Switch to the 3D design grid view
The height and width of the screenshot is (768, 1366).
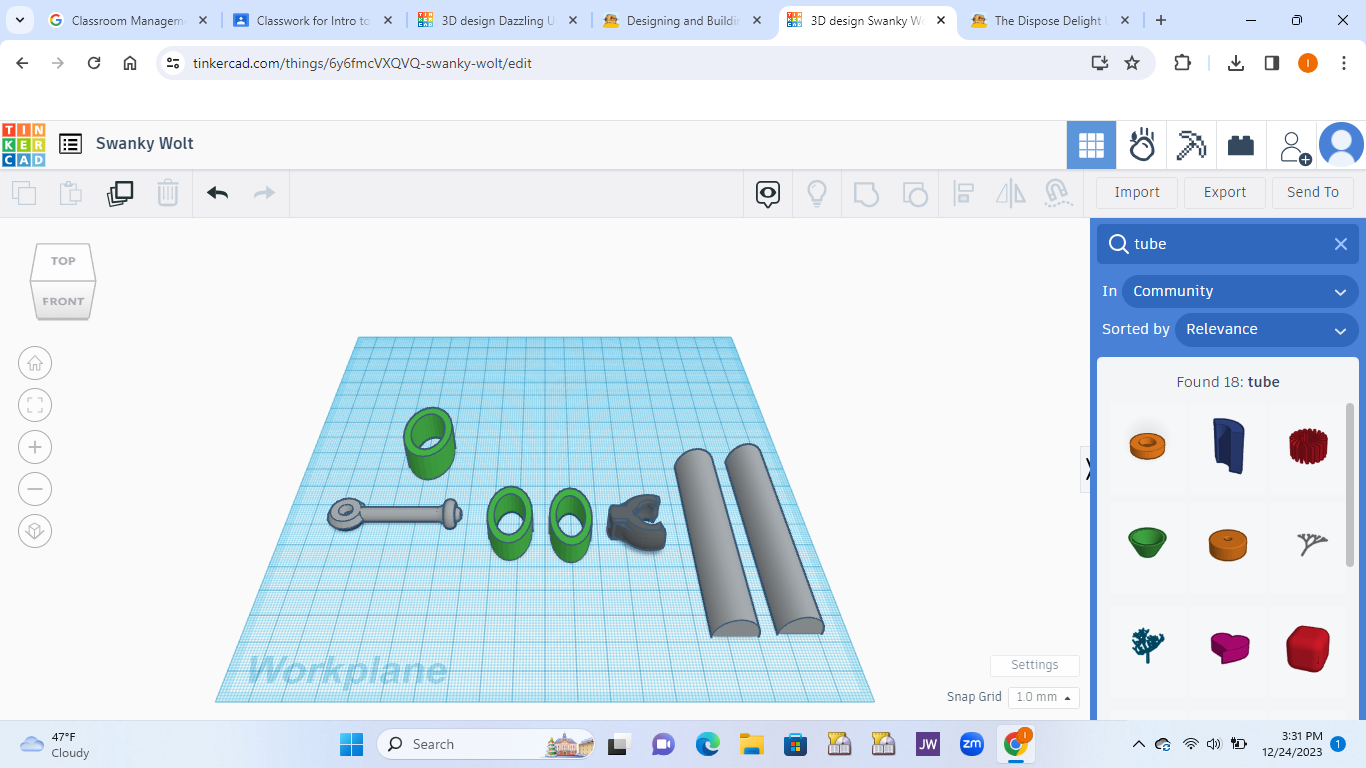[x=1091, y=146]
